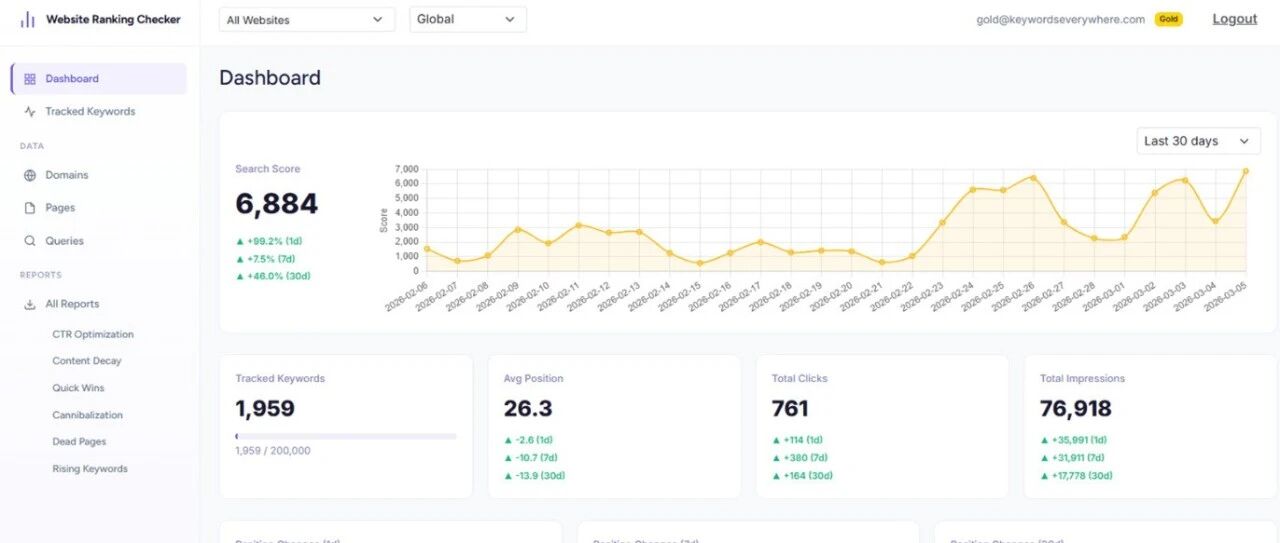Click the Tracked Keywords count 1,959

point(265,408)
